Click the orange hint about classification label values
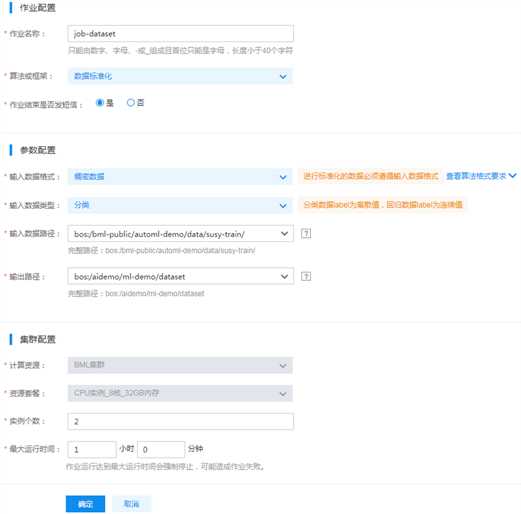Screen dimensions: 521x514 tap(383, 204)
